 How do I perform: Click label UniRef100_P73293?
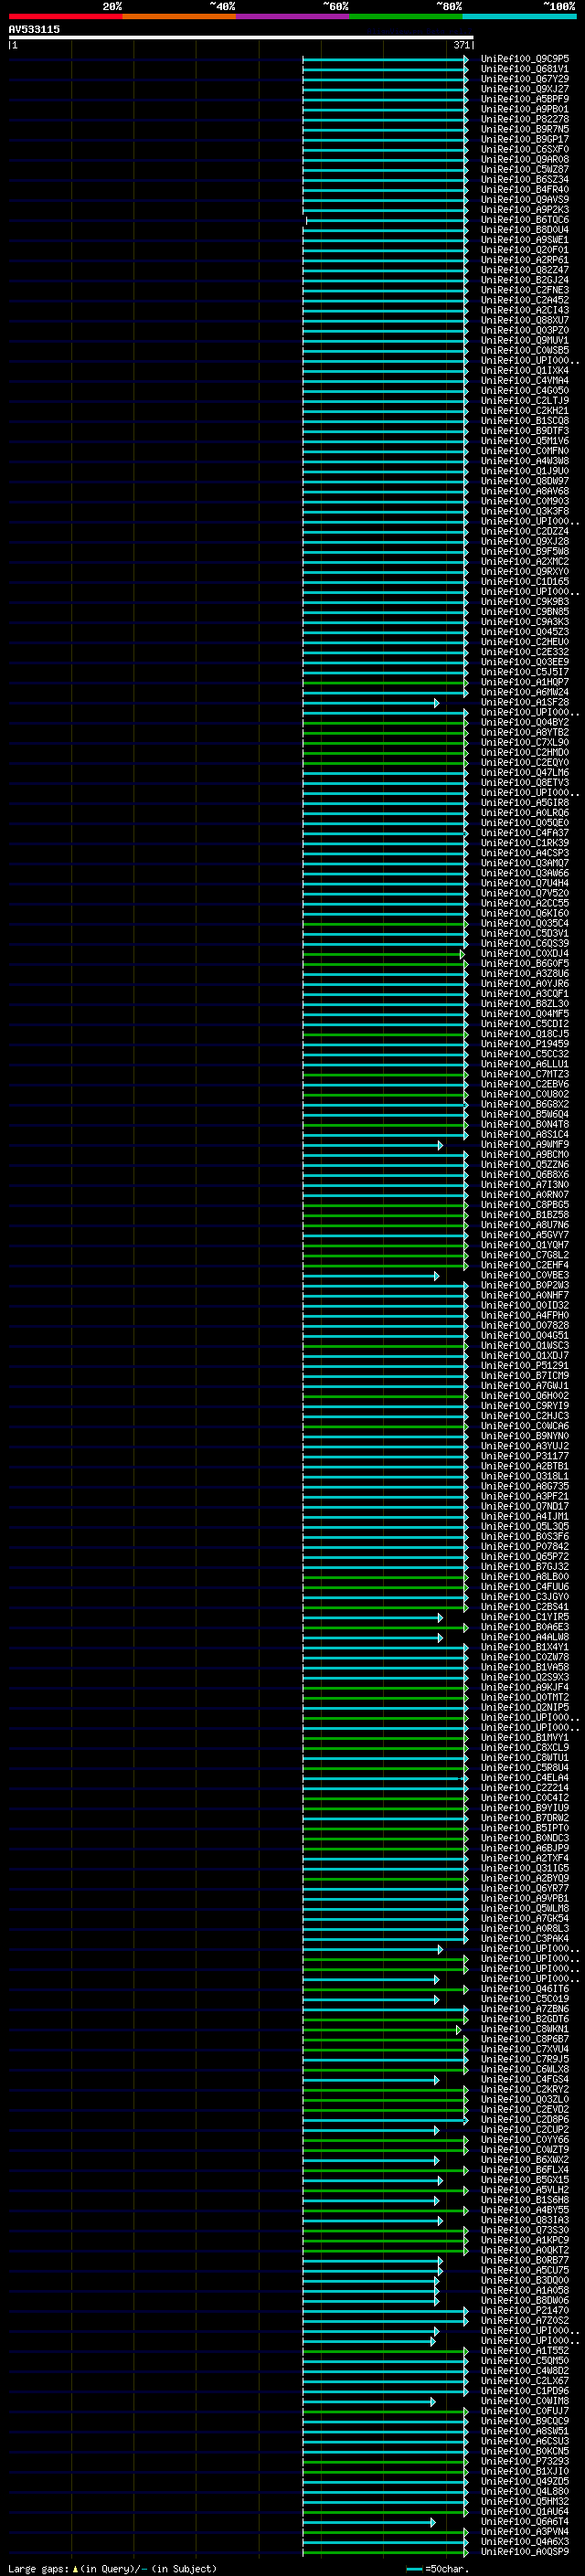(524, 2461)
